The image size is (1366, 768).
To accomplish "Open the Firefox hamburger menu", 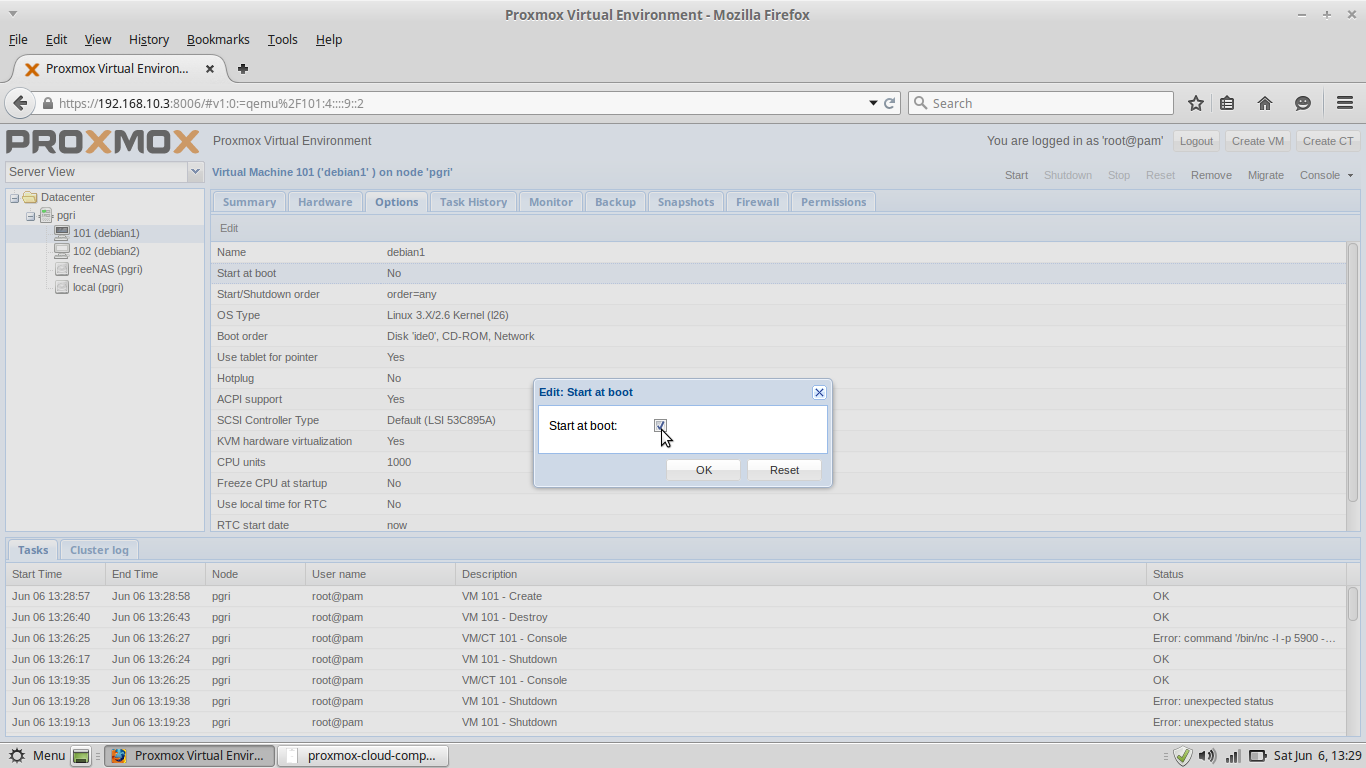I will coord(1344,103).
